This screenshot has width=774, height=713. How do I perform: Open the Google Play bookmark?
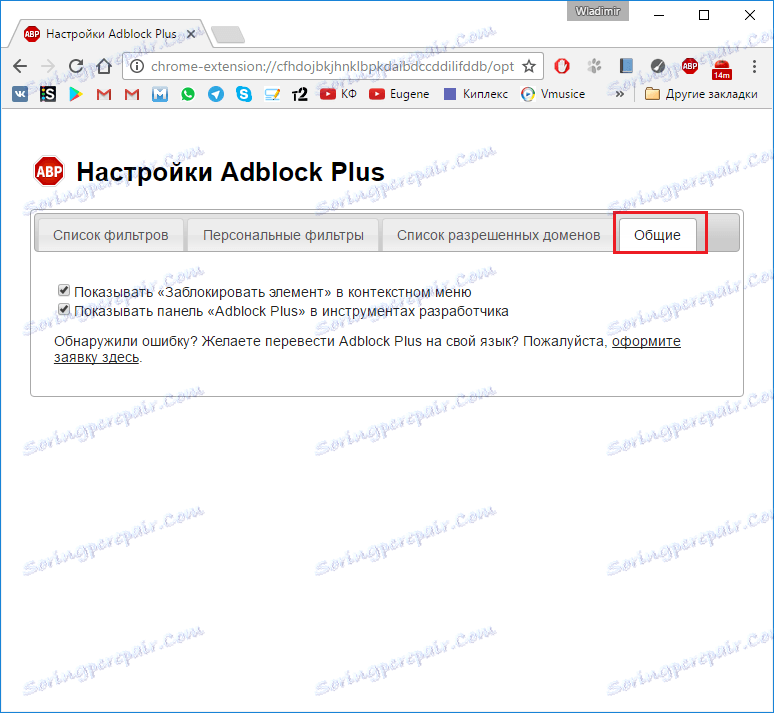pos(76,94)
